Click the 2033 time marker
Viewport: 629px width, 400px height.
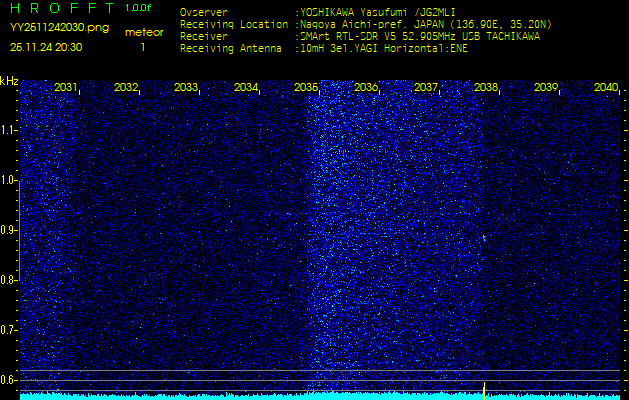click(x=186, y=87)
